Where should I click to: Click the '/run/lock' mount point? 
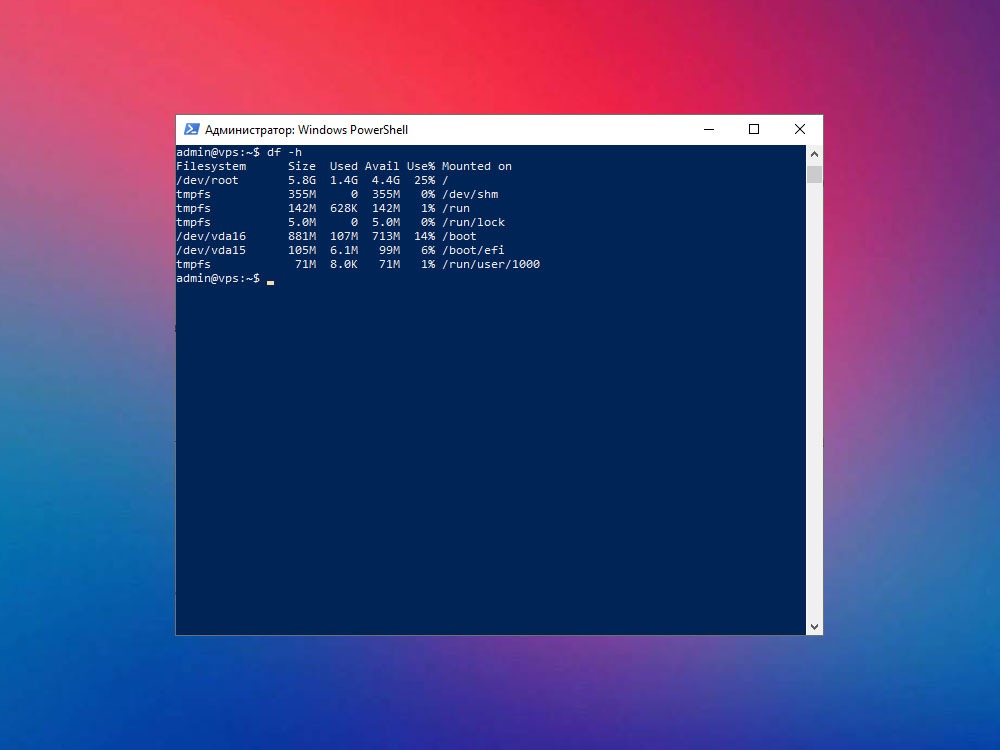[x=473, y=223]
